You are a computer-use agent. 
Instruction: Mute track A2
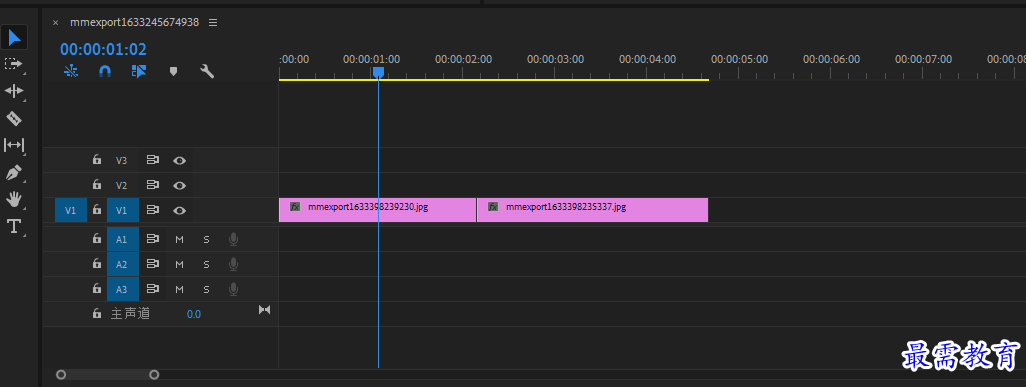pos(179,265)
